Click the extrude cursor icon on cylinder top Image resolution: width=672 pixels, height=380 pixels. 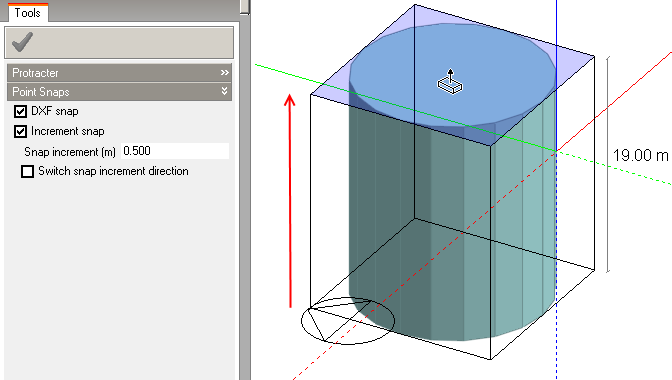tap(450, 81)
